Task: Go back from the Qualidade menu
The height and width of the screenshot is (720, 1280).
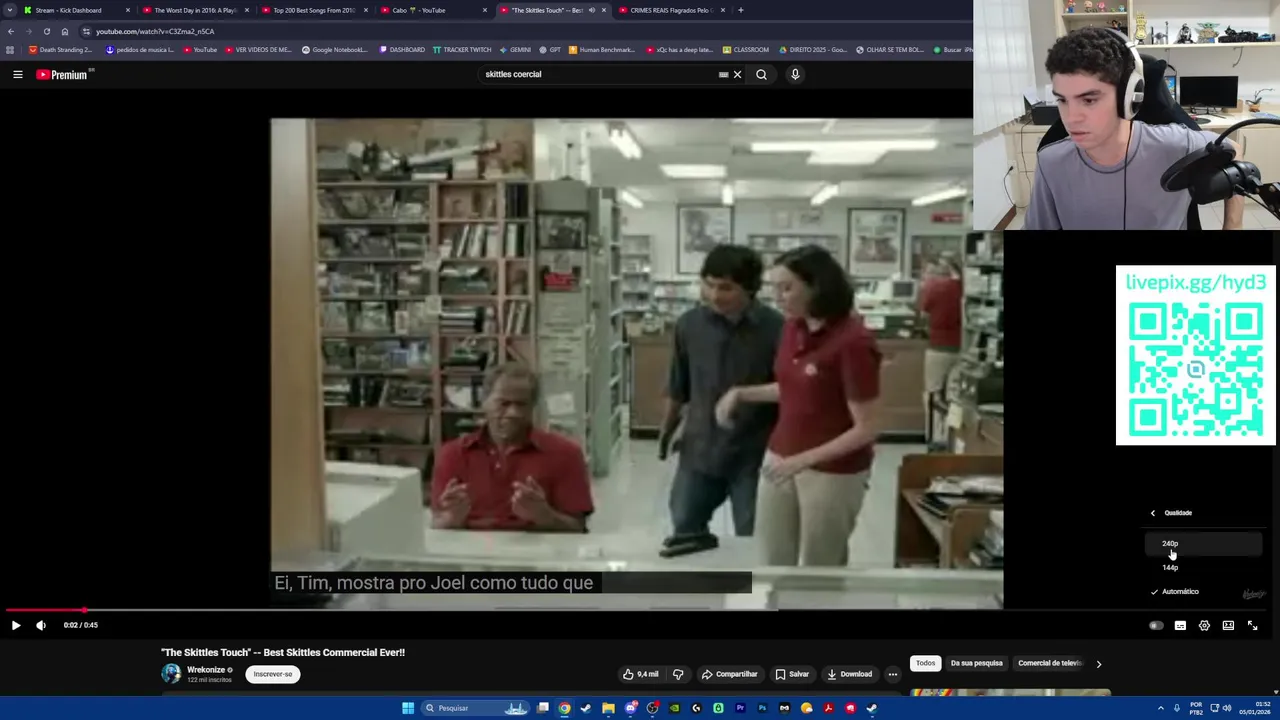Action: click(x=1153, y=513)
